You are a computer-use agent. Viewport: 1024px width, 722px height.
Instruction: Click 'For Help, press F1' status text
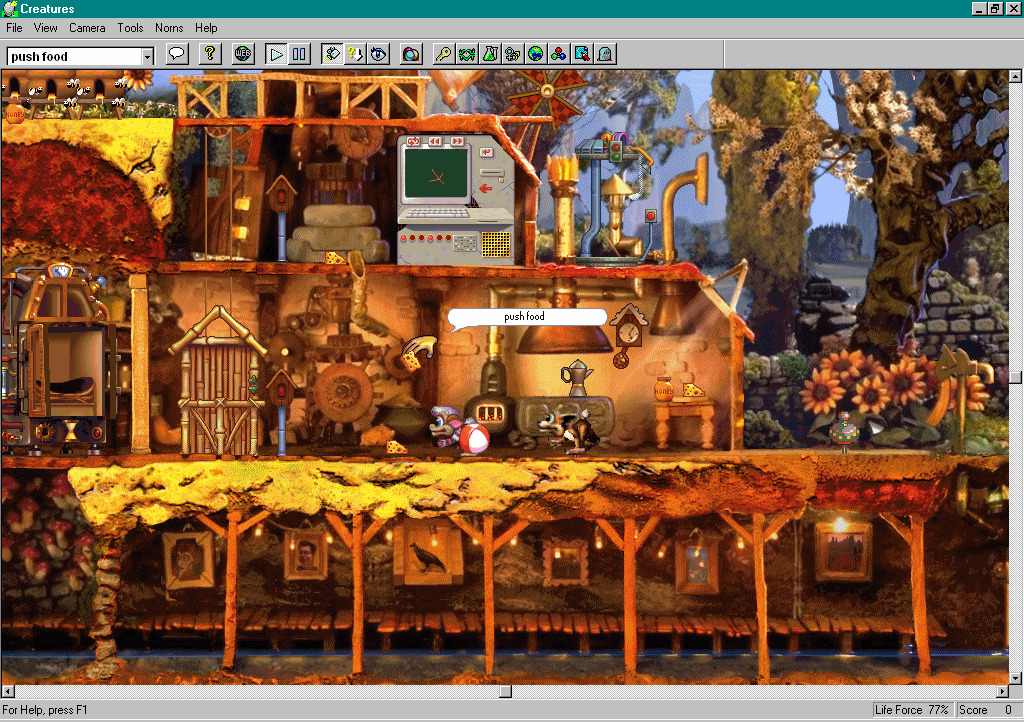point(45,710)
